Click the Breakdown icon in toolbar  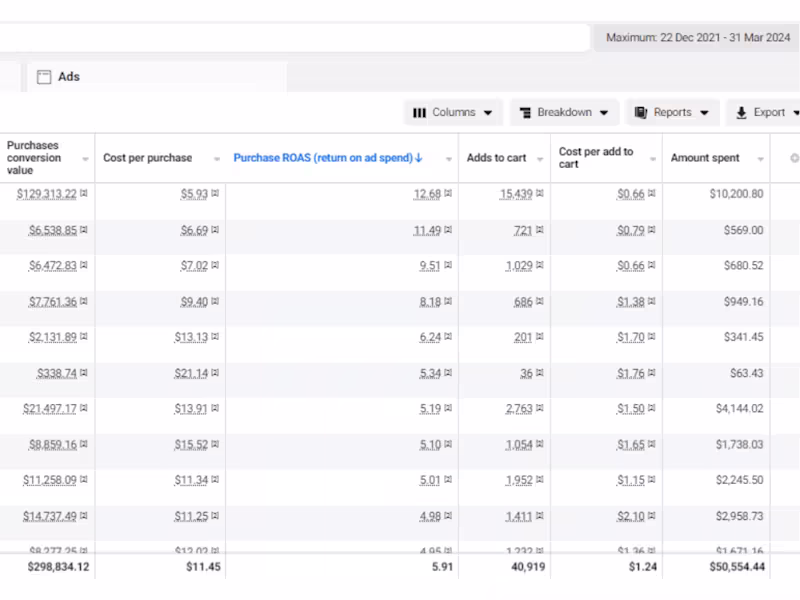click(x=524, y=113)
